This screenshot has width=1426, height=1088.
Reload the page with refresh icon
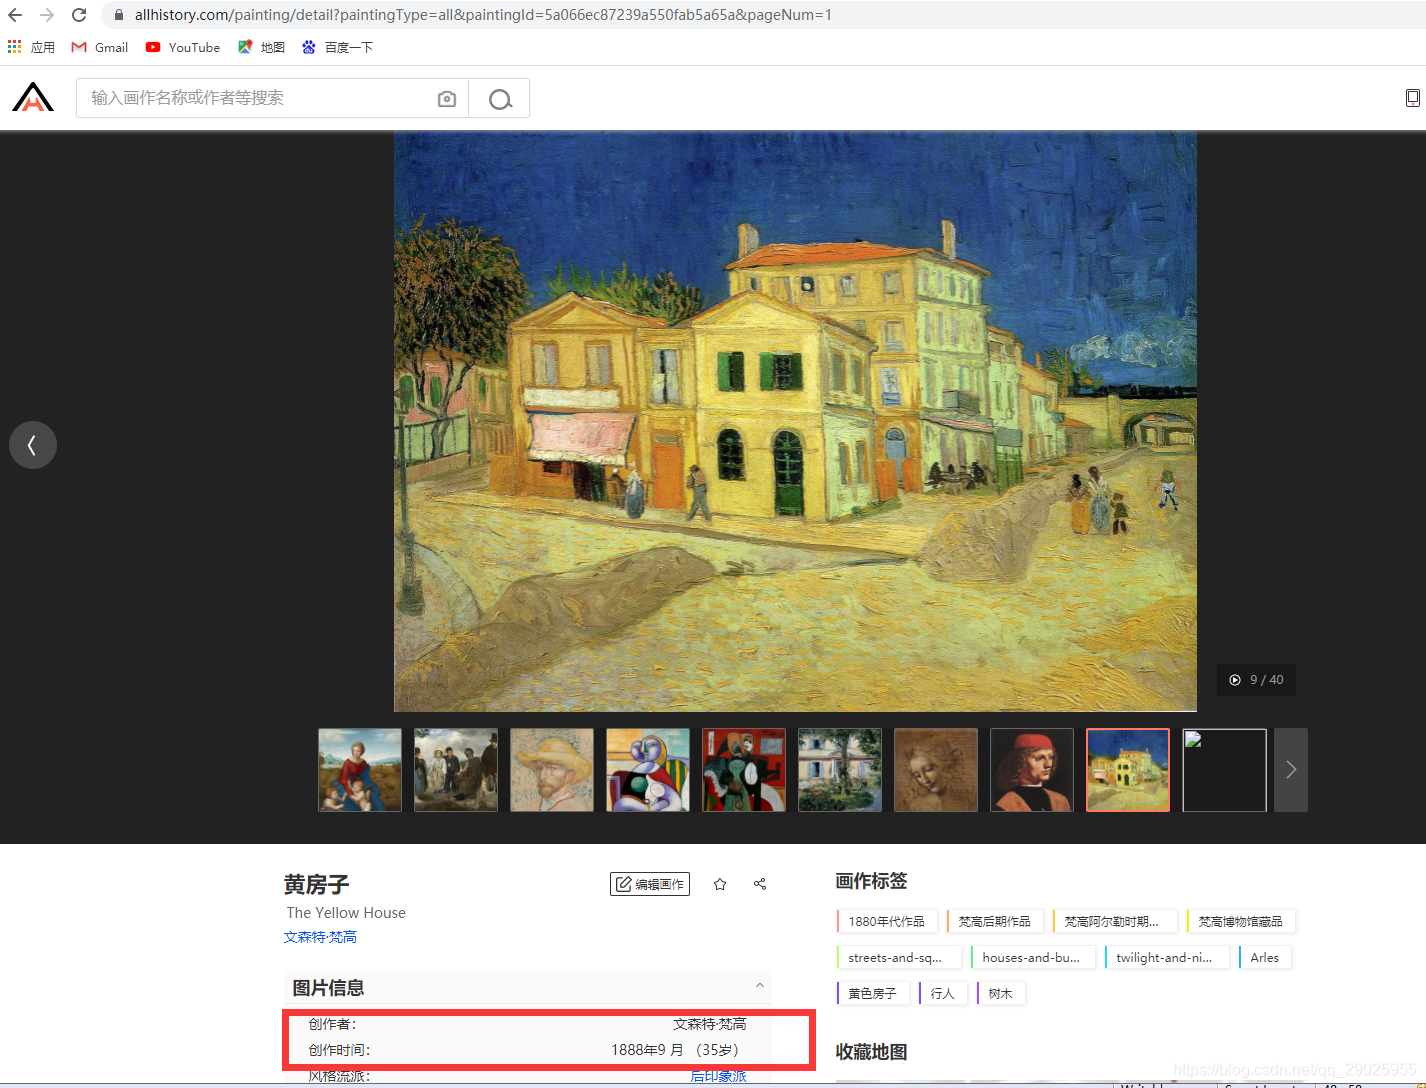[x=79, y=15]
